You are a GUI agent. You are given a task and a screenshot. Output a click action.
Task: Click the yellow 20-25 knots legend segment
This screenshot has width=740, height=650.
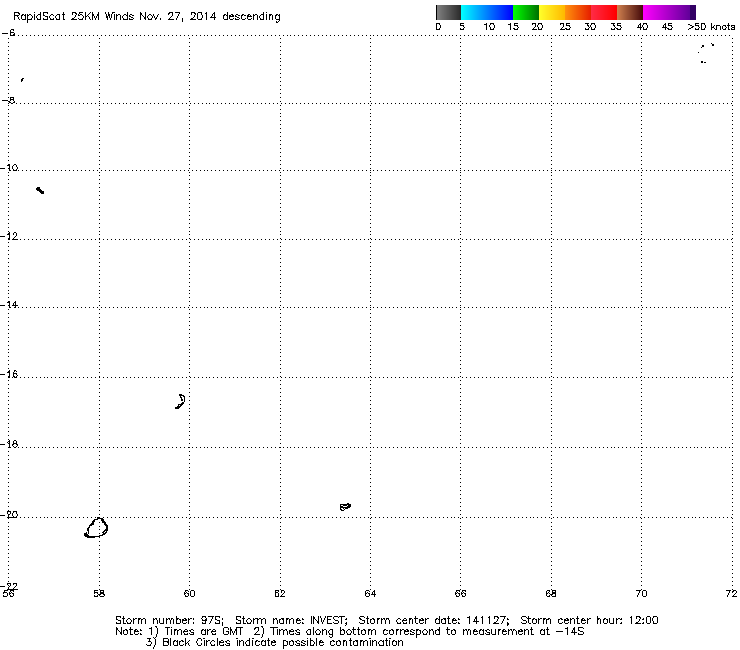552,12
